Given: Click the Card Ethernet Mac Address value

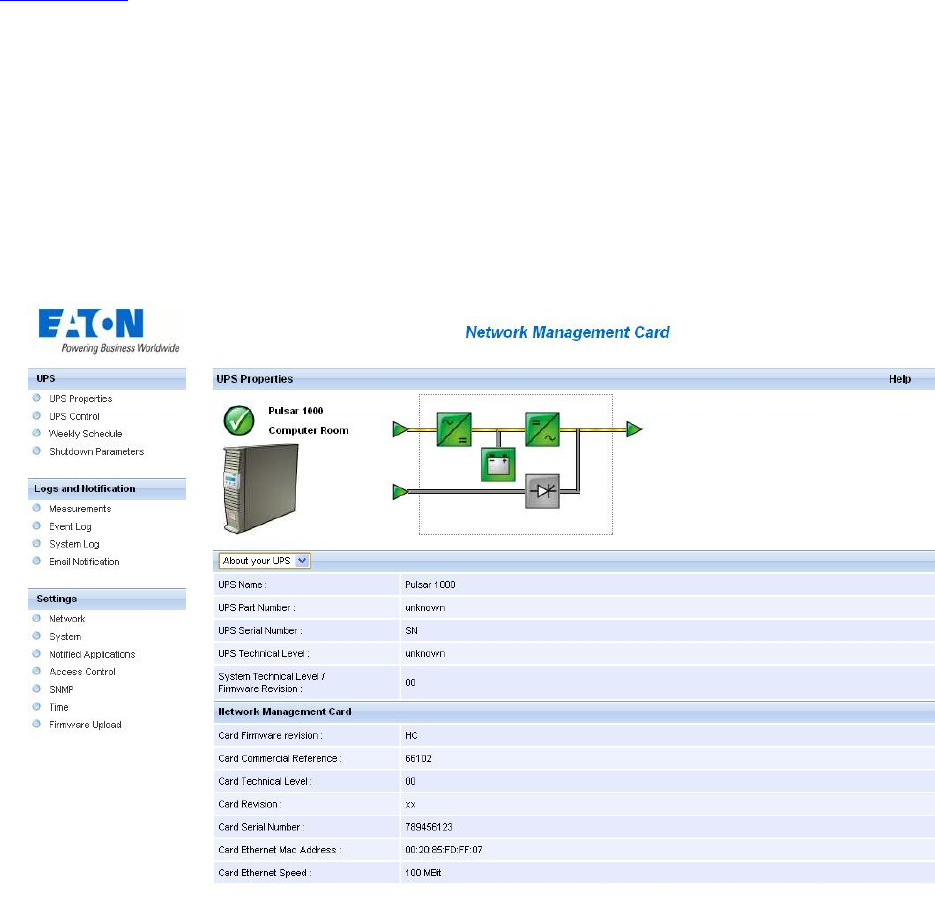Looking at the screenshot, I should pyautogui.click(x=444, y=850).
